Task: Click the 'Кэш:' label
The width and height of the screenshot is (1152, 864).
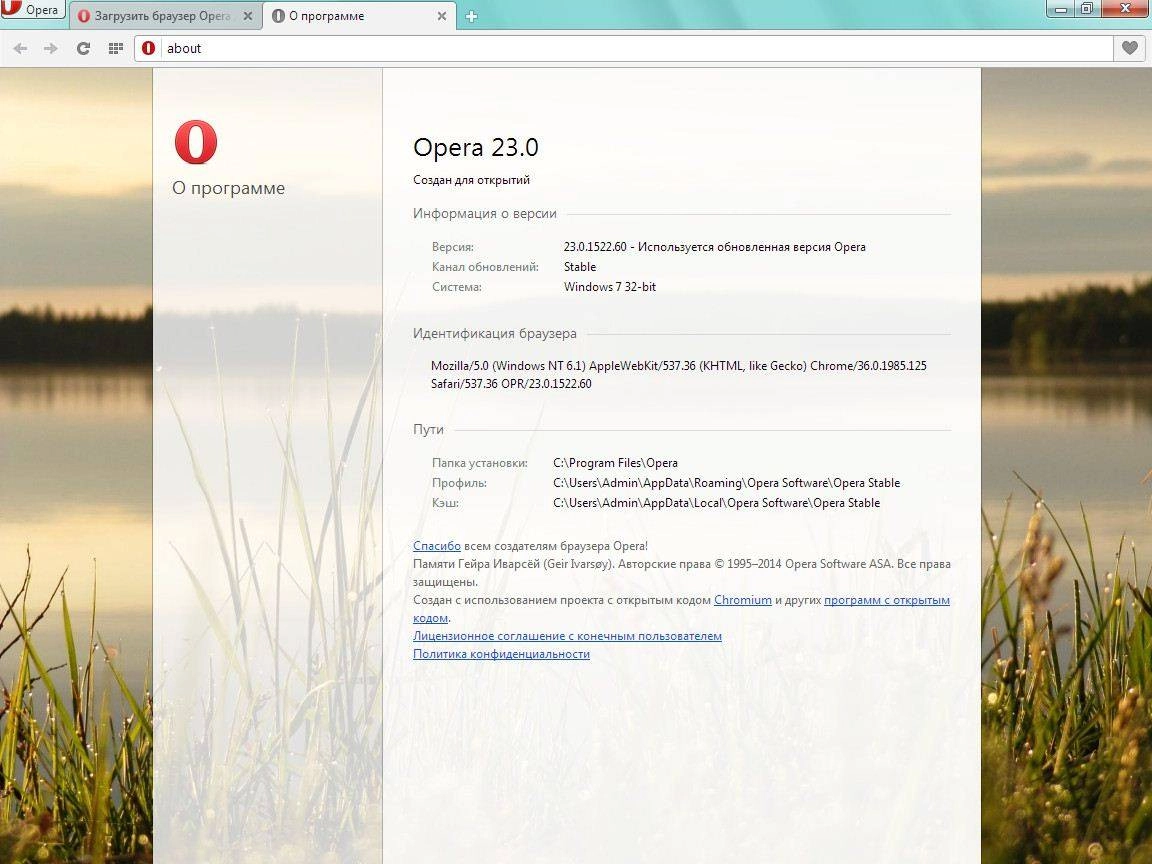Action: (x=445, y=503)
